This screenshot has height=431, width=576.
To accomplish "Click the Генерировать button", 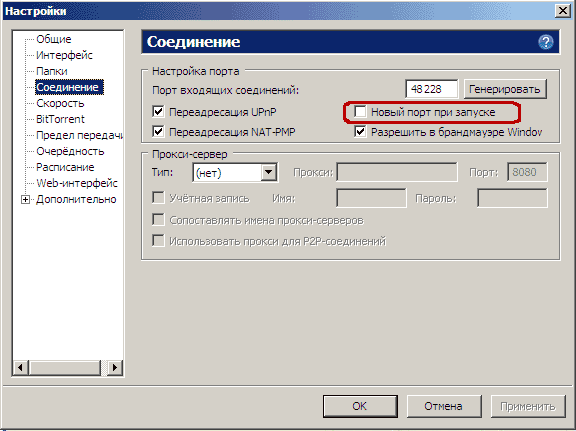I will [x=505, y=89].
